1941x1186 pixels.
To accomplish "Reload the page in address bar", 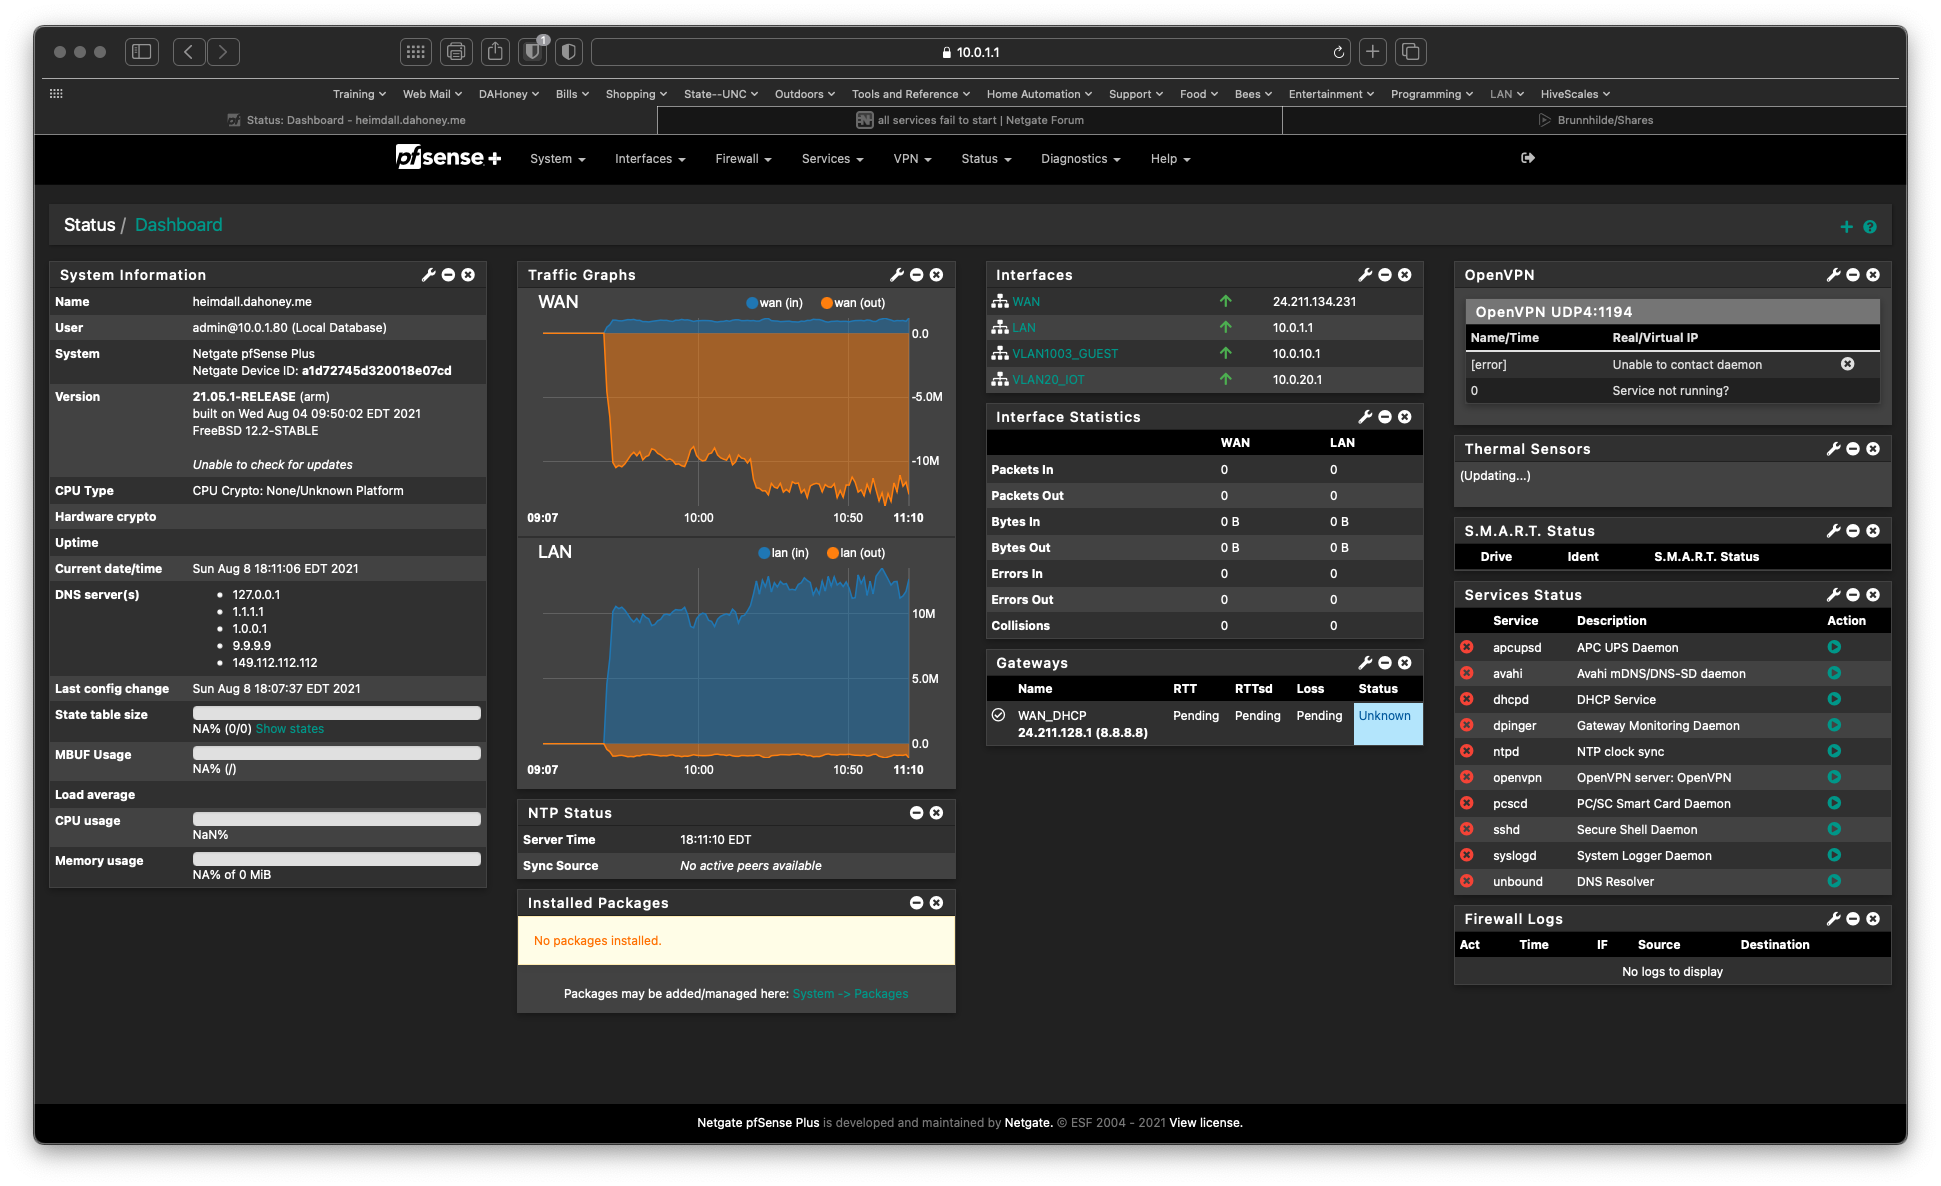I will point(1338,52).
